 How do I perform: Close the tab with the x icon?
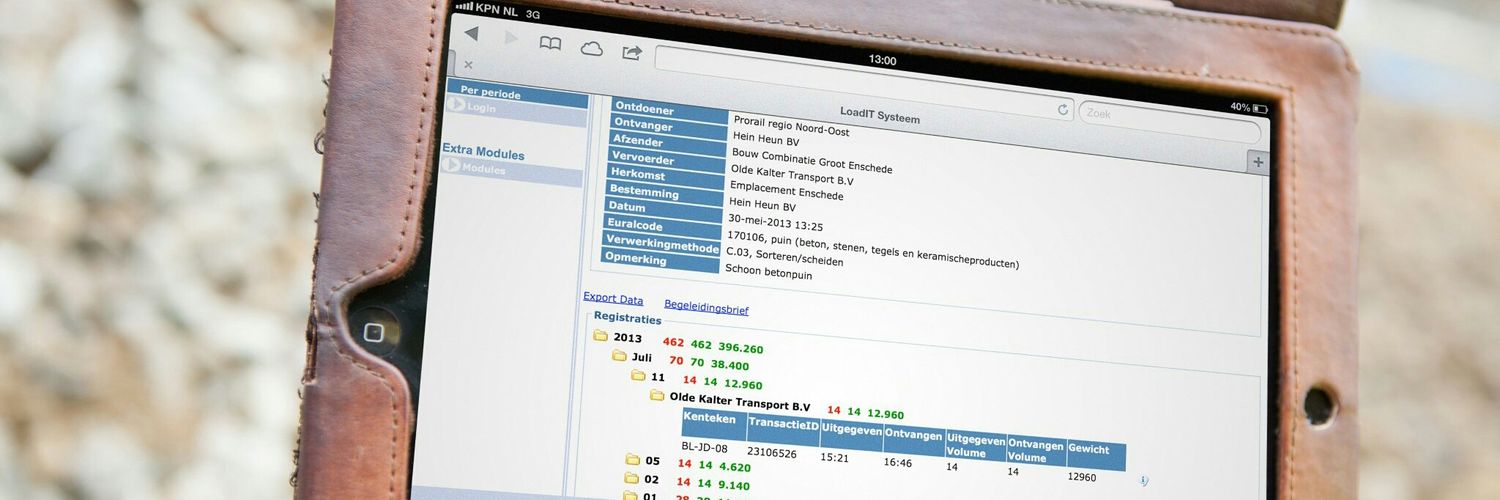(x=468, y=65)
